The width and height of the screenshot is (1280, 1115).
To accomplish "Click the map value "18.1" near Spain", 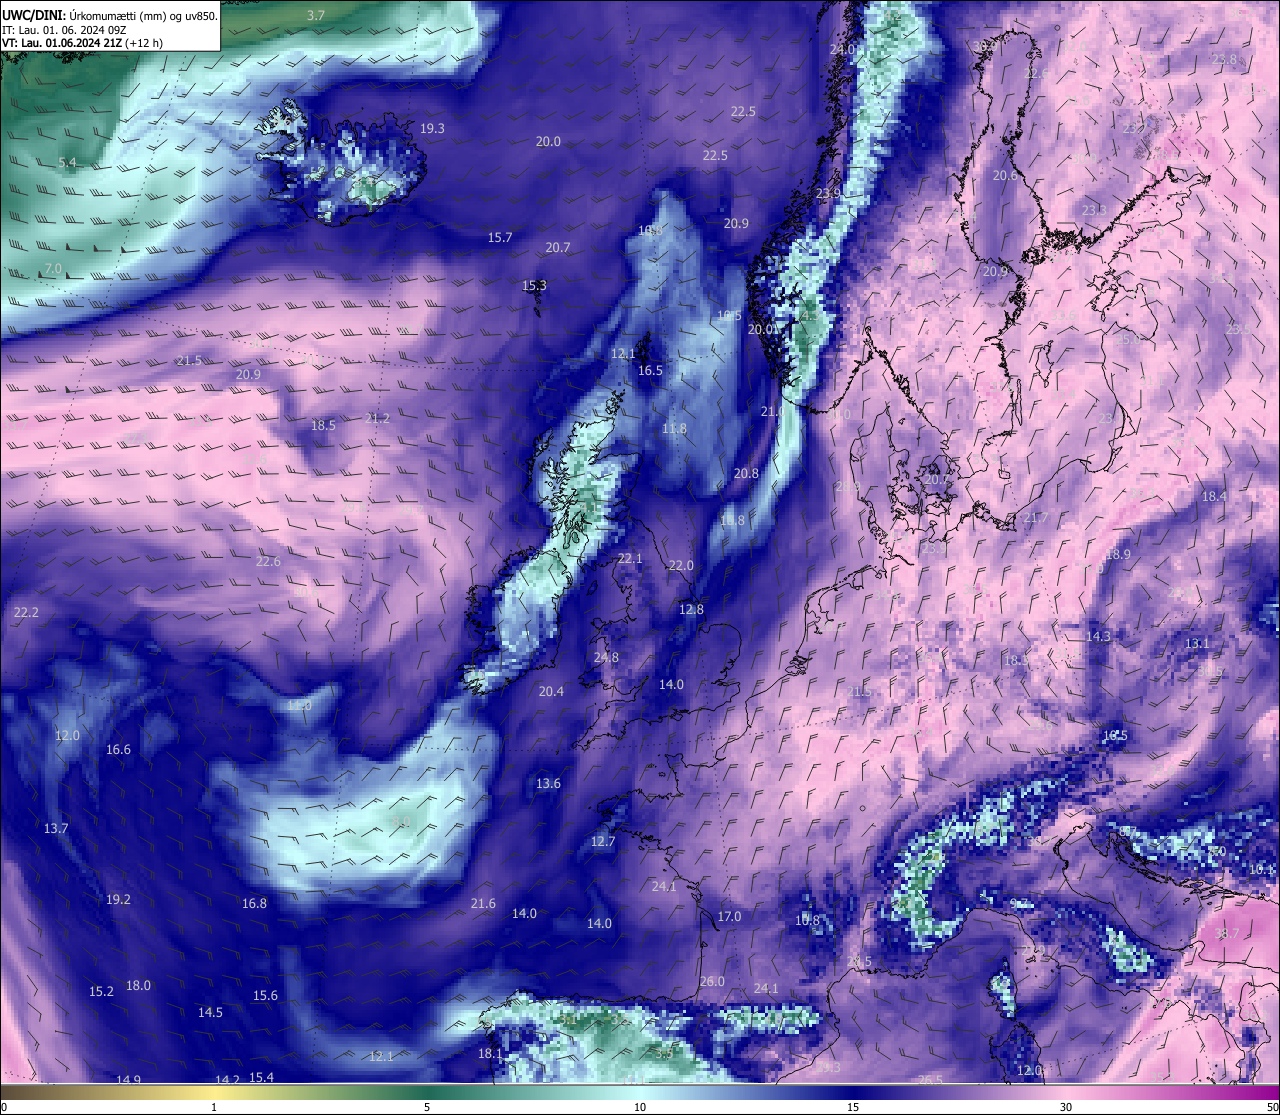I will tap(490, 1053).
